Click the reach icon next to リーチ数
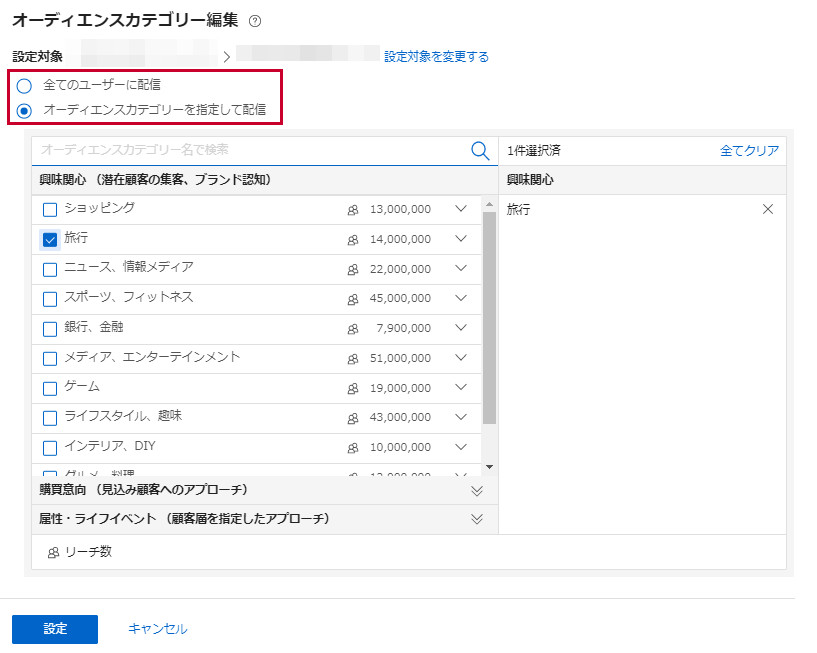 click(53, 553)
